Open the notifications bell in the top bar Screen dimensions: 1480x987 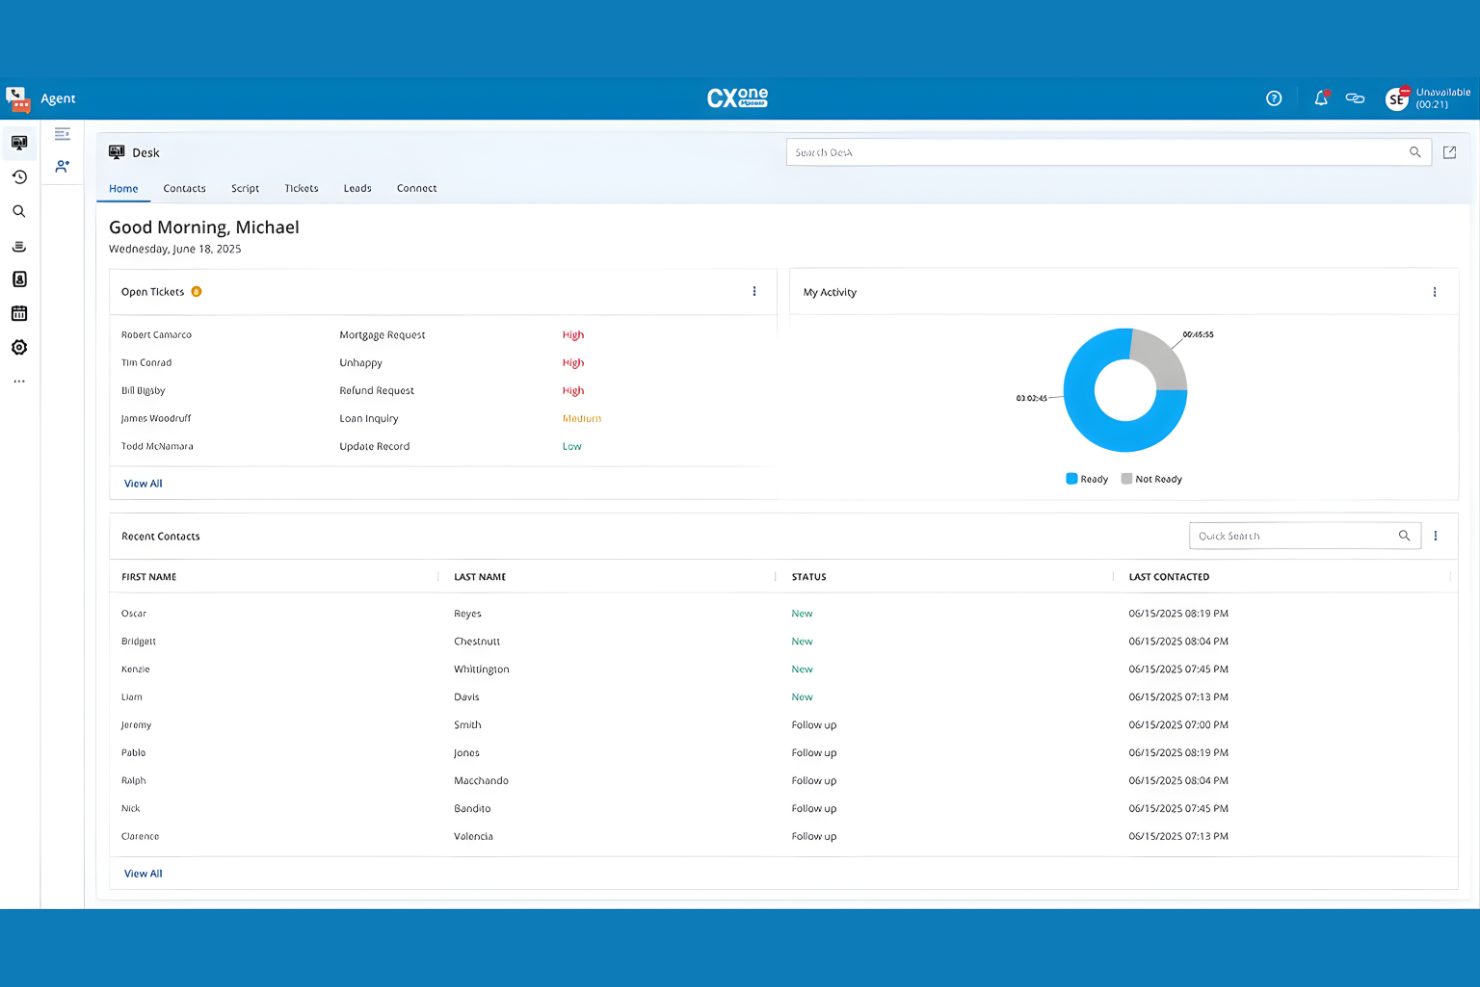pos(1320,98)
